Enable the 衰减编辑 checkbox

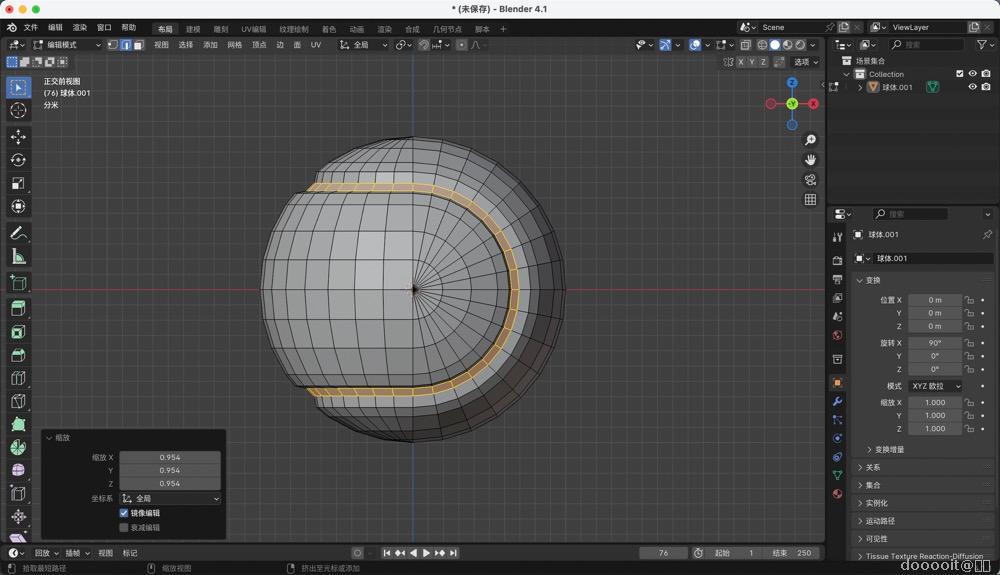tap(124, 527)
